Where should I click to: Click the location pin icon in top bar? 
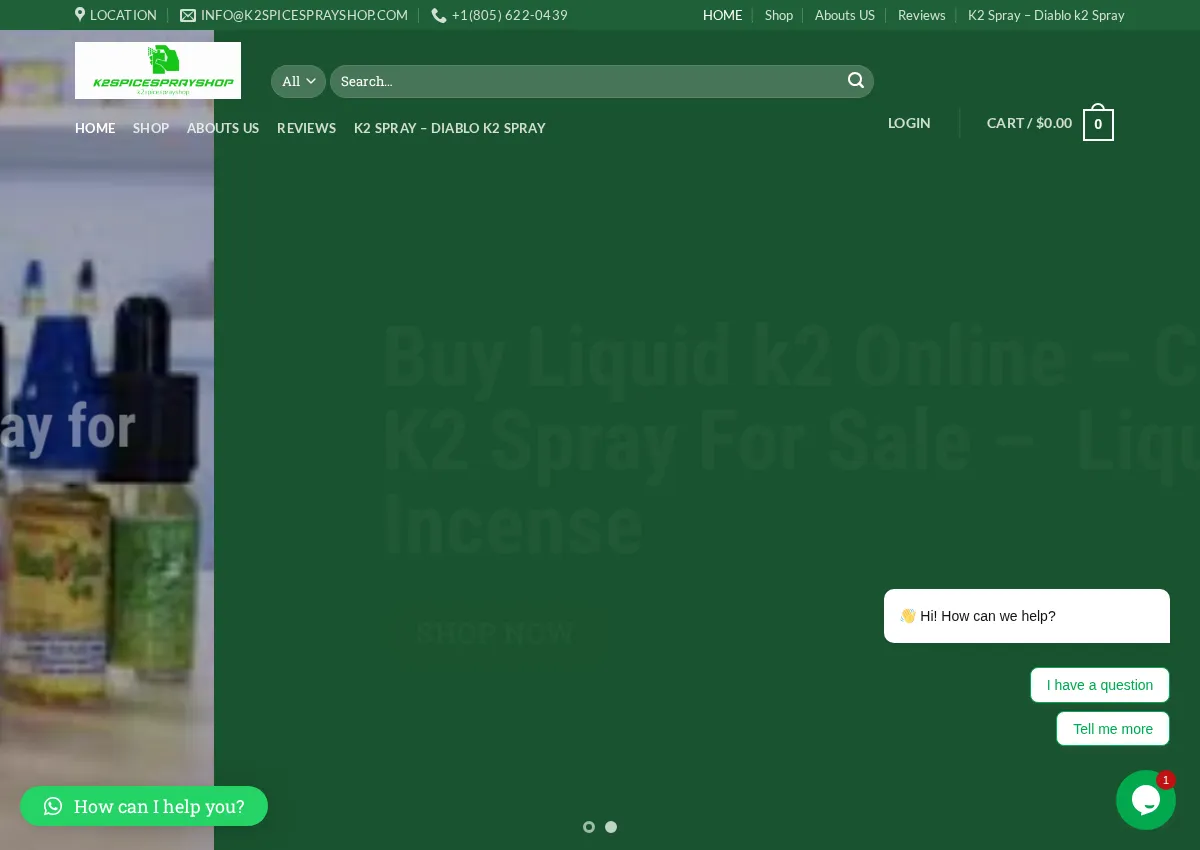pyautogui.click(x=80, y=15)
